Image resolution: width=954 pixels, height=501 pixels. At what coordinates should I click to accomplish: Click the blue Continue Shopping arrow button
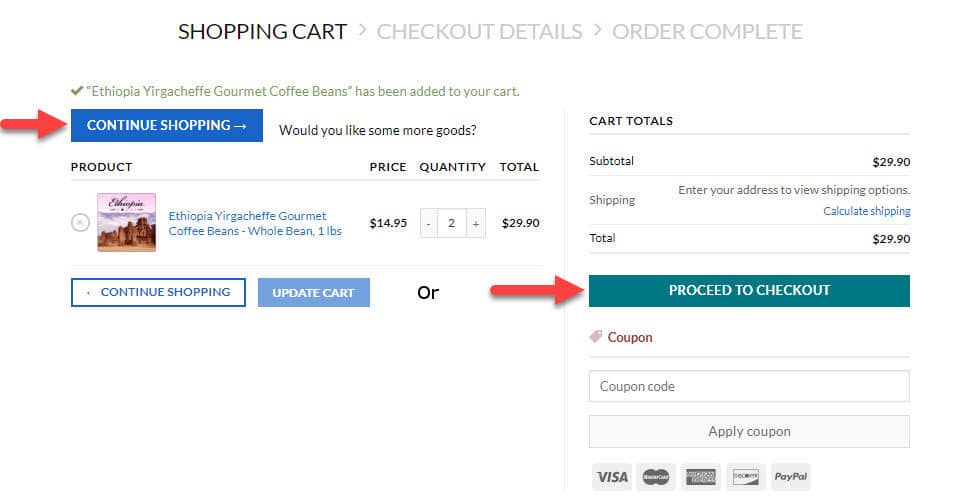pos(167,125)
